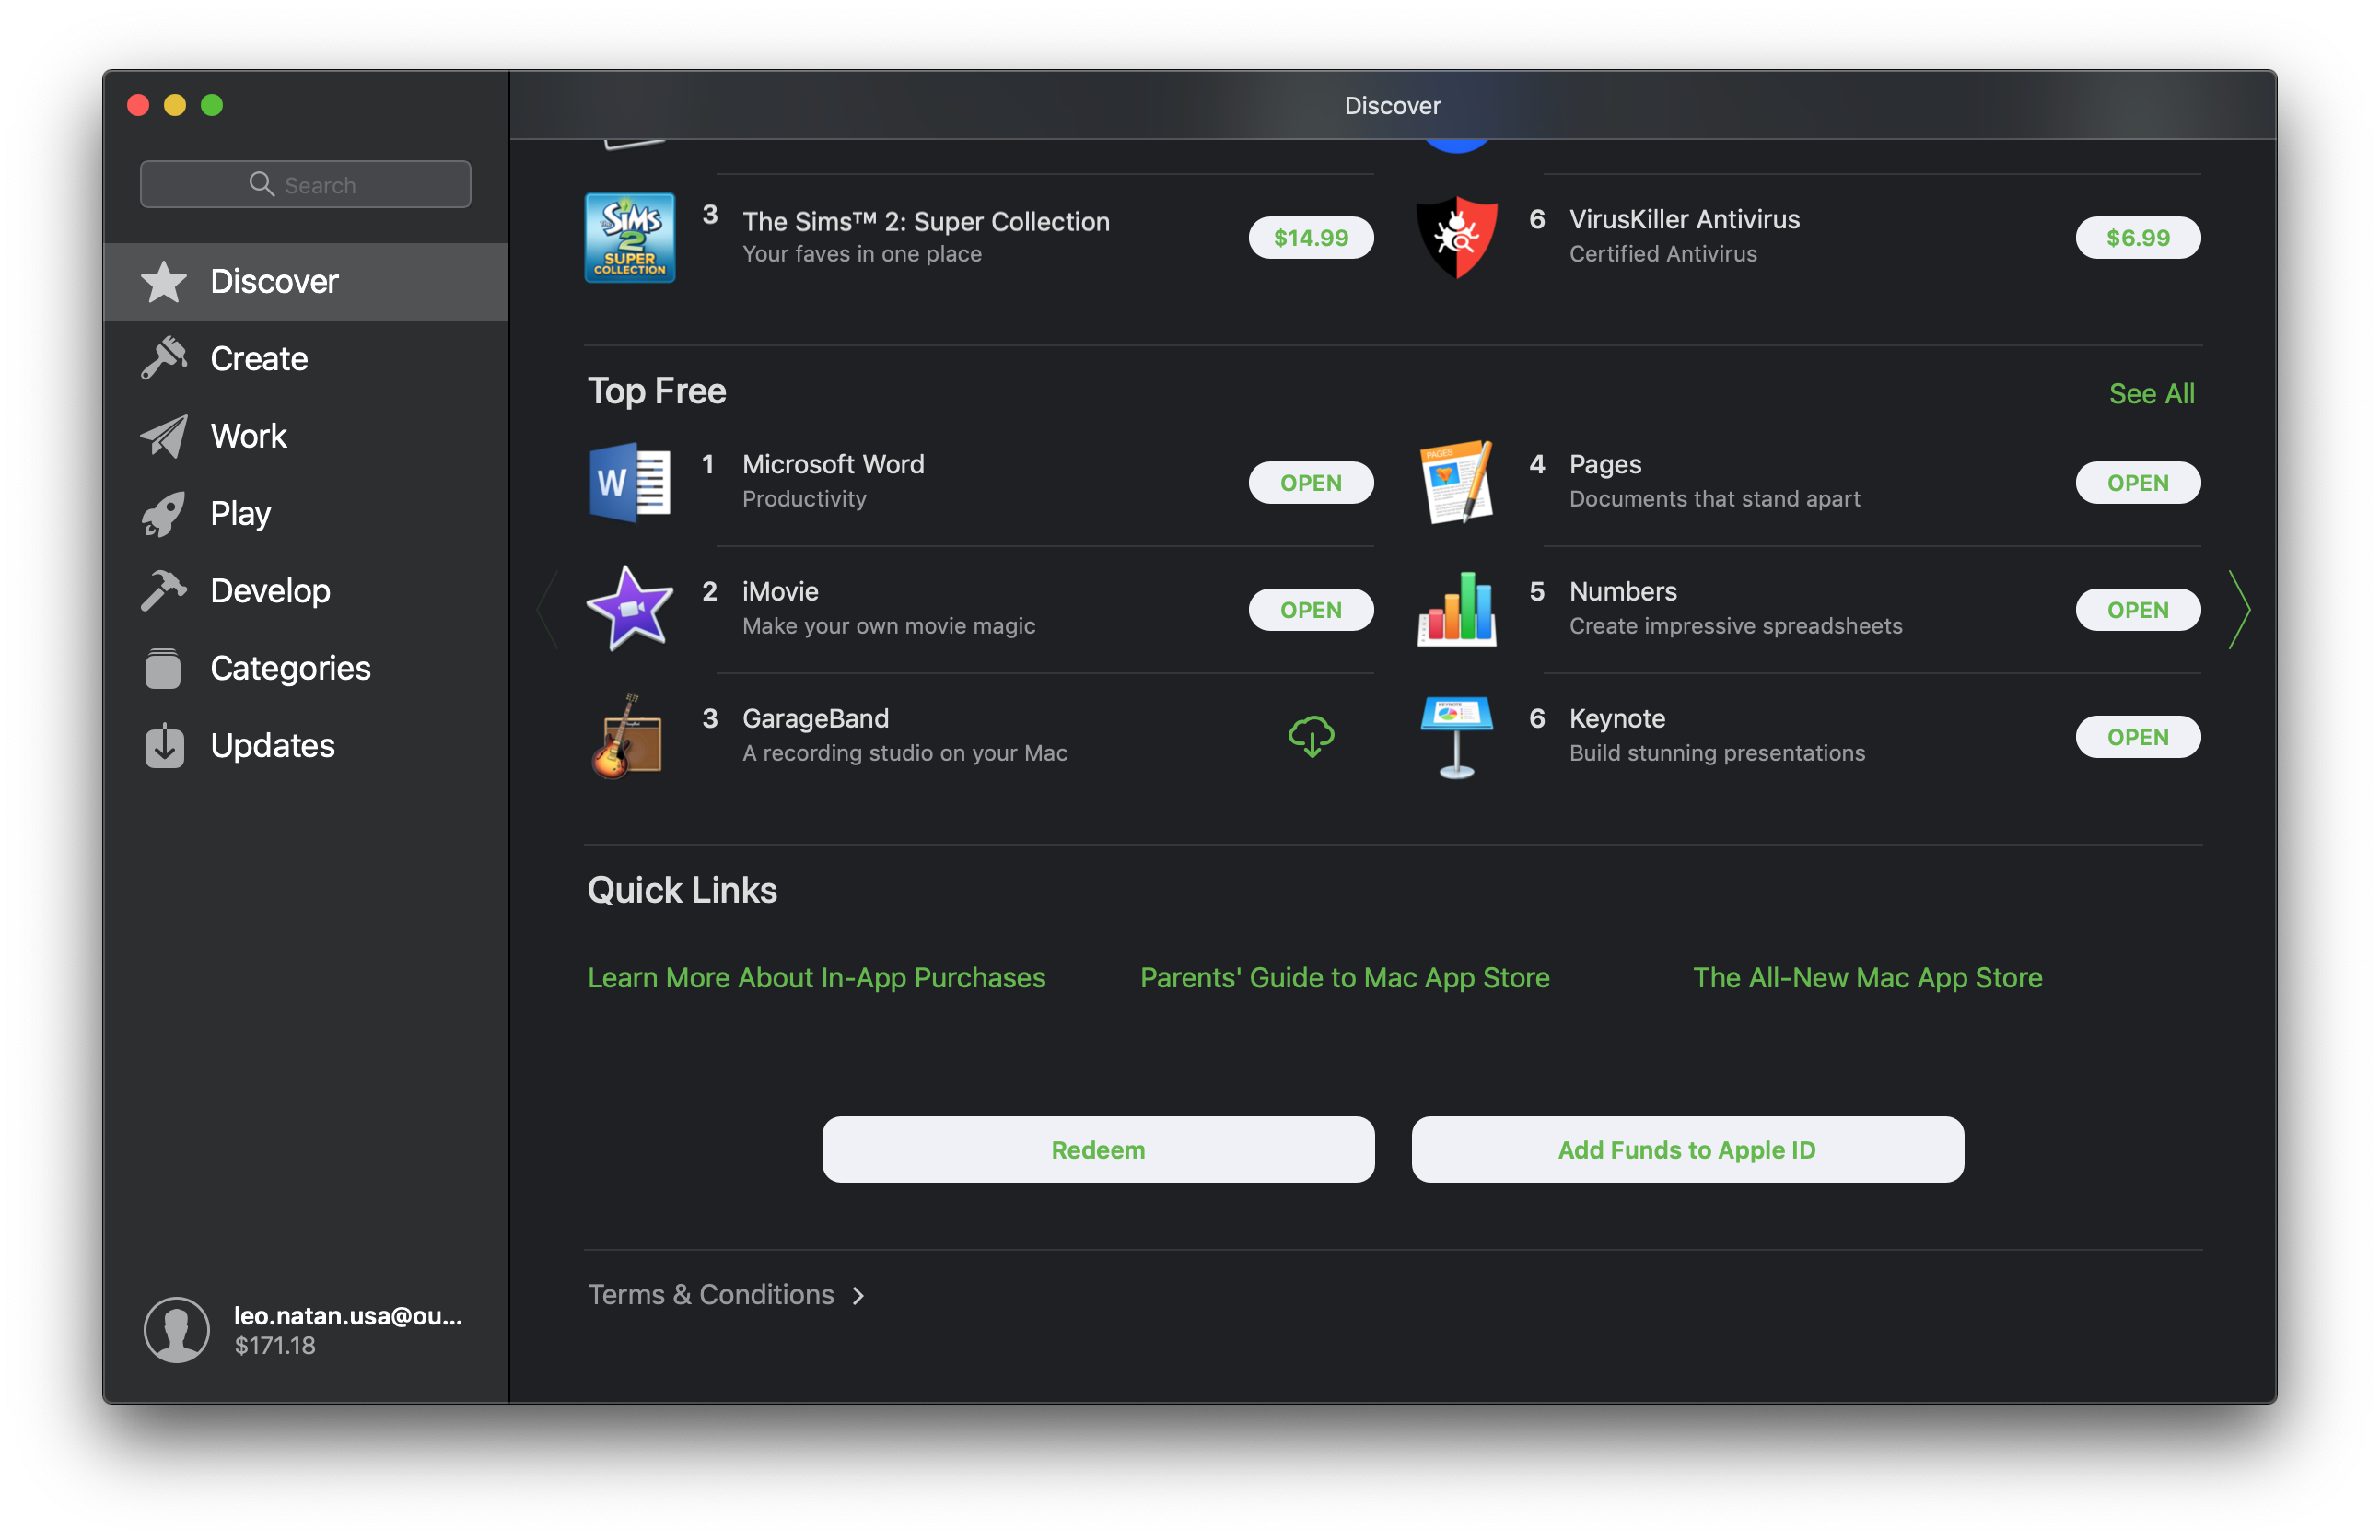
Task: Focus the Search field
Action: tap(306, 185)
